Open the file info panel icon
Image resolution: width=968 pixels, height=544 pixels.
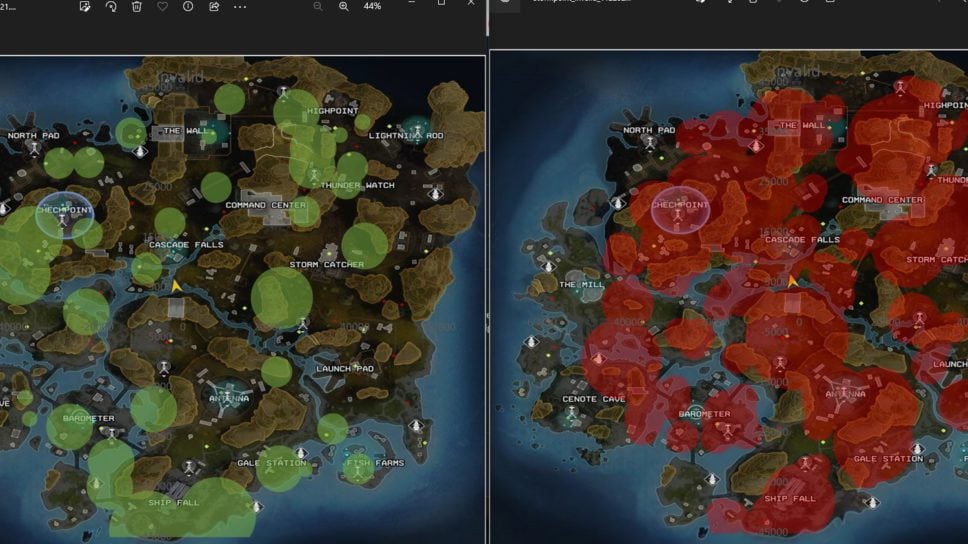(x=188, y=6)
